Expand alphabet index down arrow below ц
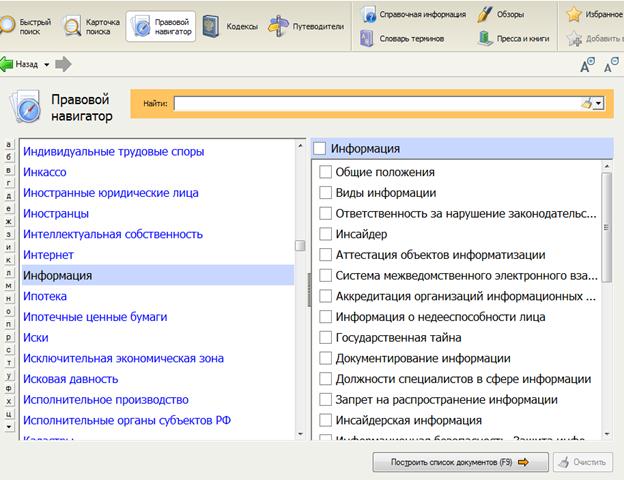This screenshot has width=624, height=480. coord(8,427)
